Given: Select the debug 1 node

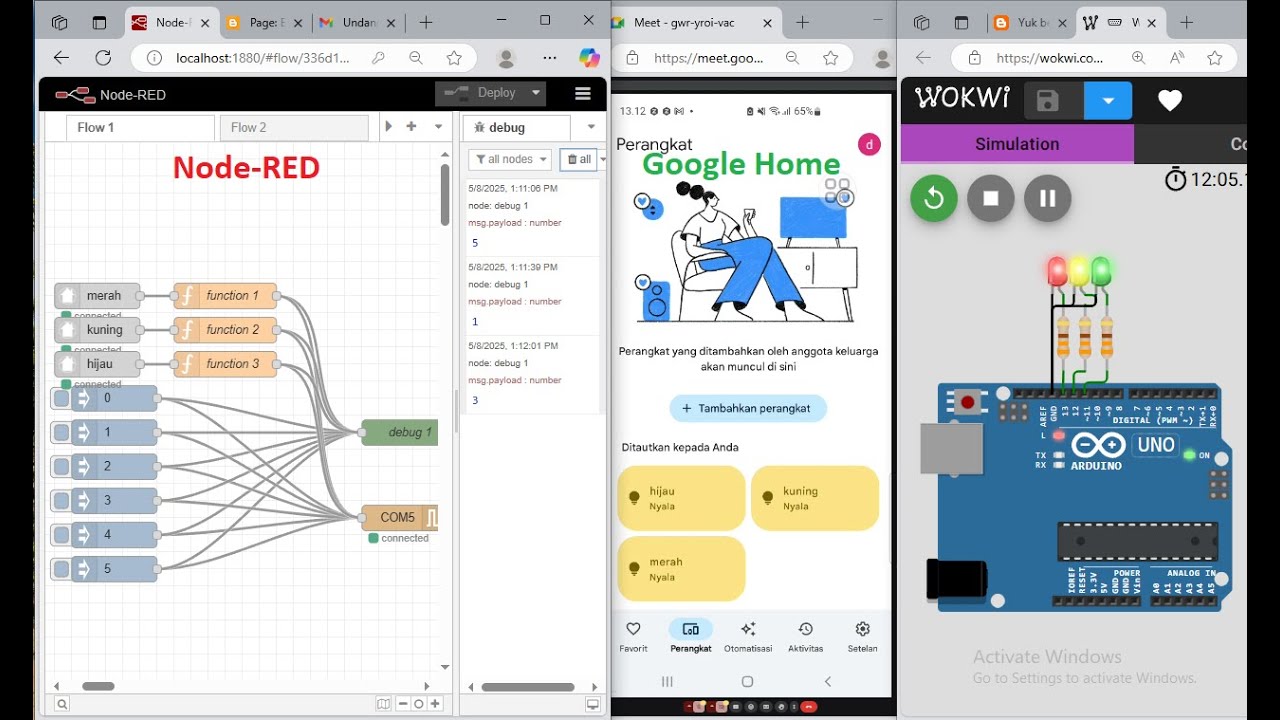Looking at the screenshot, I should click(400, 432).
